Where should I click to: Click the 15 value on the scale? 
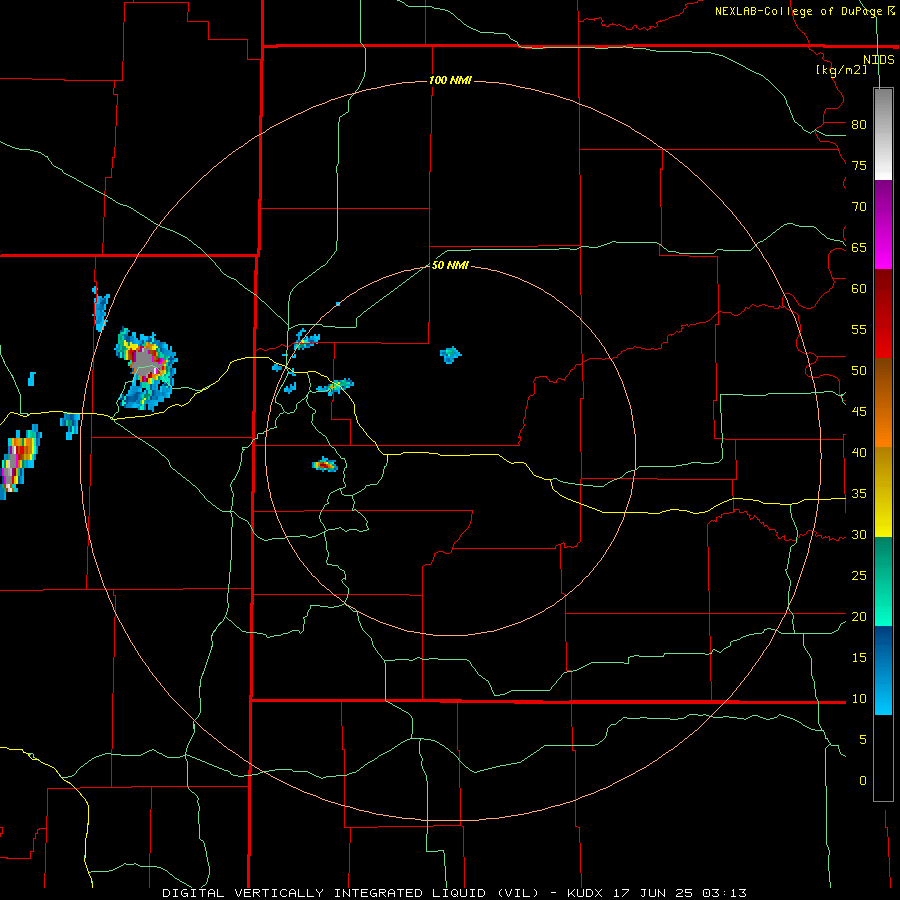(x=859, y=658)
